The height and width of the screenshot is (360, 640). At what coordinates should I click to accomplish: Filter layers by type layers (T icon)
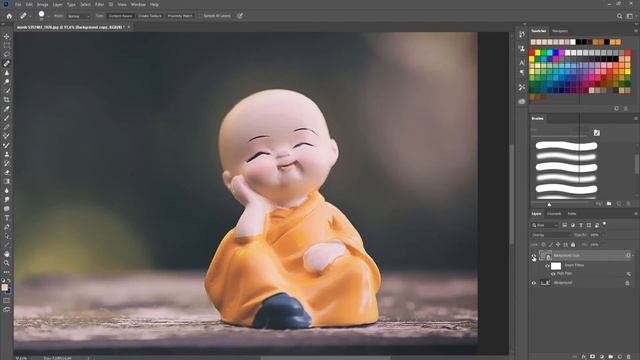581,225
